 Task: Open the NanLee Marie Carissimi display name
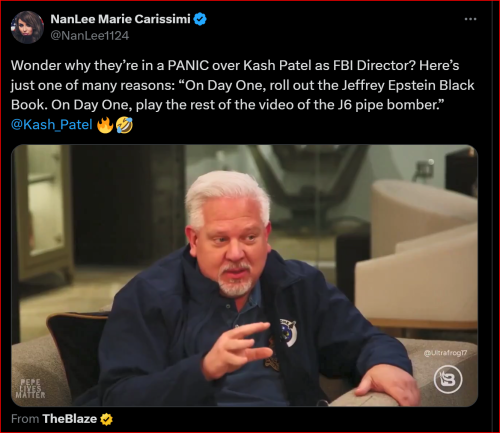[x=120, y=19]
